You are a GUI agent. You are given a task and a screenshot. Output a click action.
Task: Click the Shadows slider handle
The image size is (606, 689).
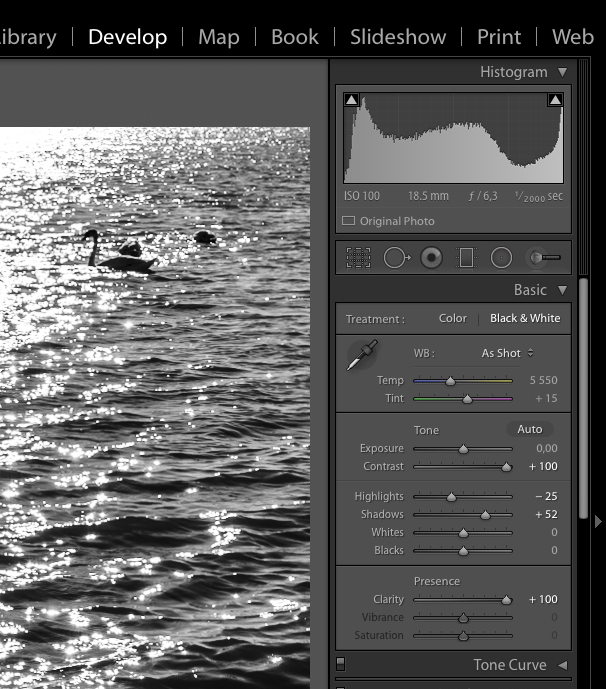tap(485, 515)
